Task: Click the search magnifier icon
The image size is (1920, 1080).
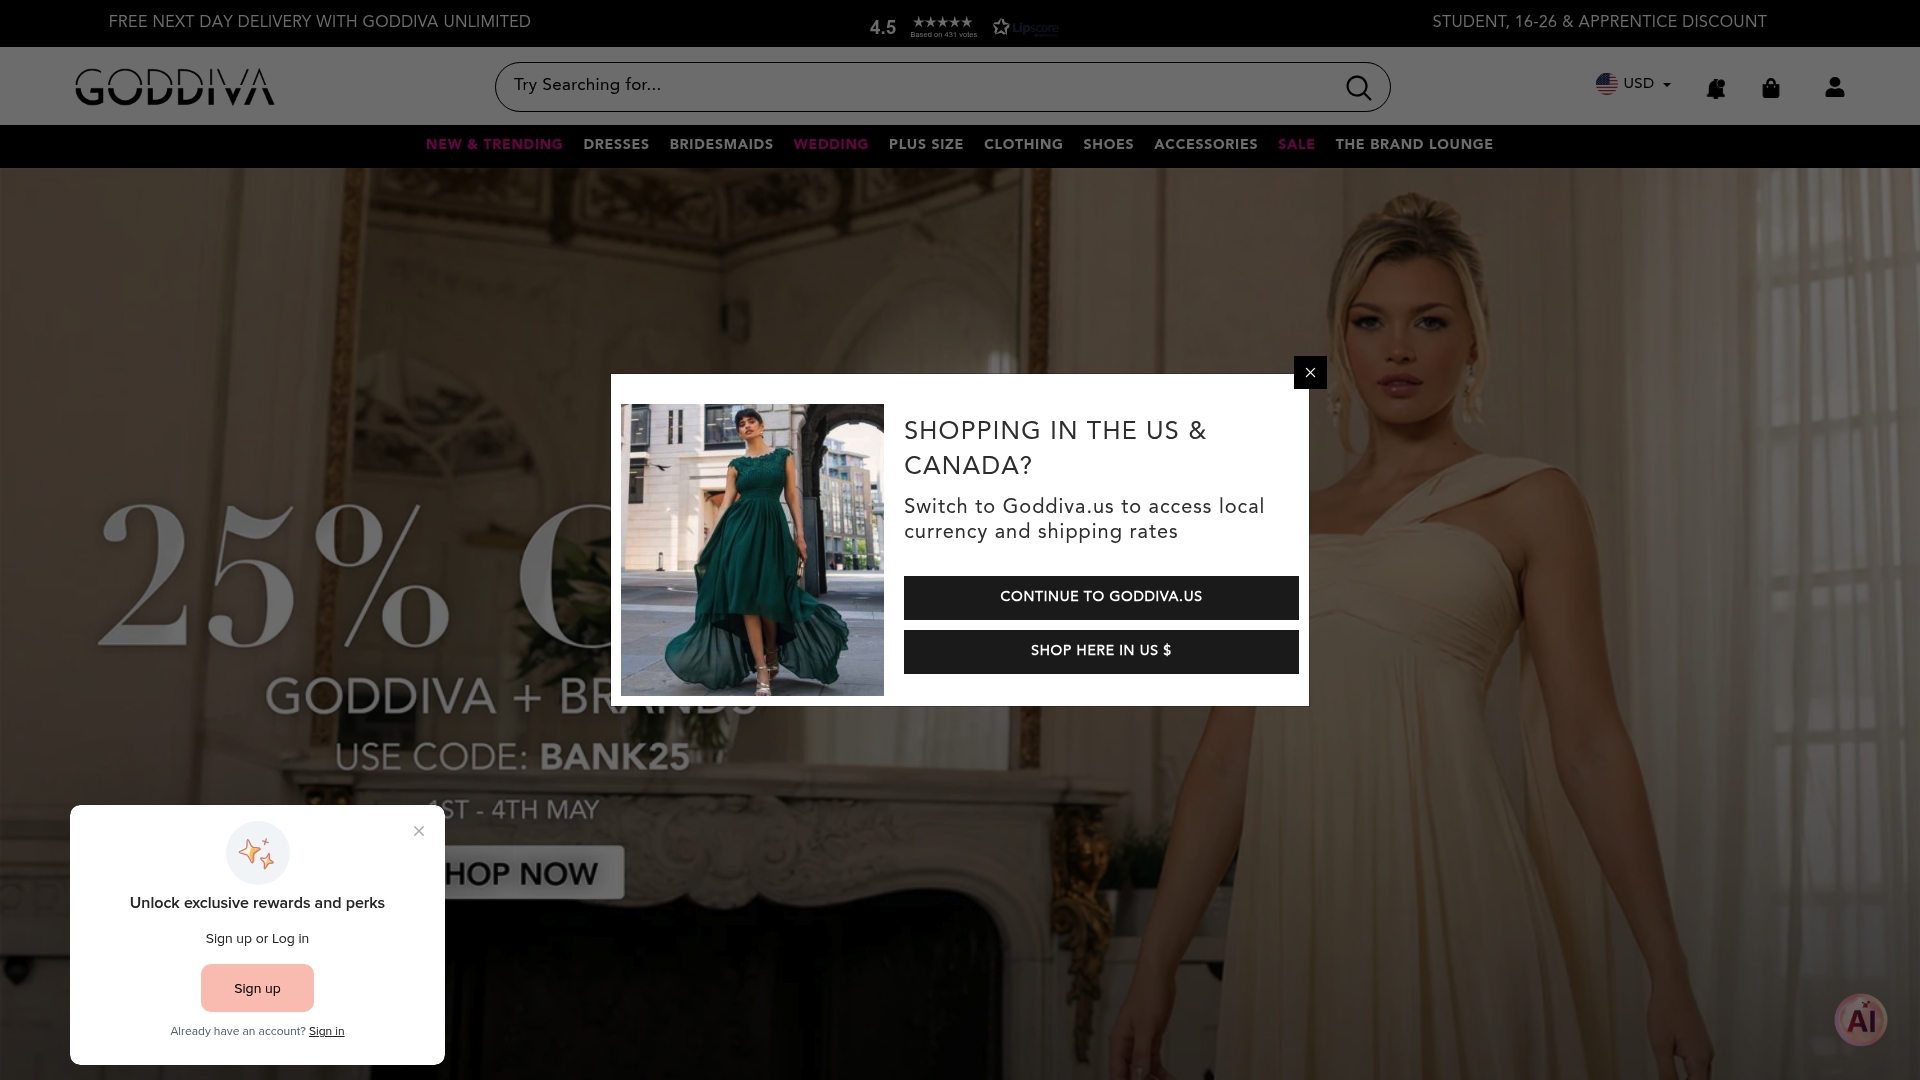Action: click(1358, 88)
